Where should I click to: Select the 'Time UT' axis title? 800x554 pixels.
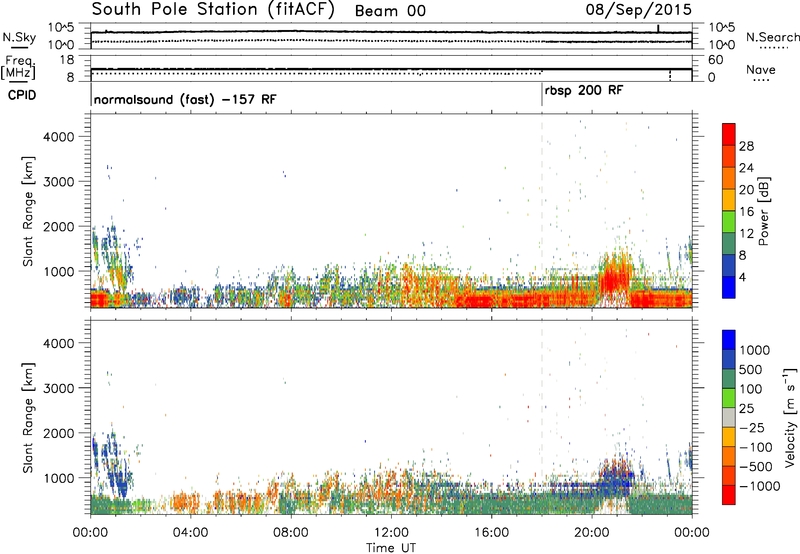pyautogui.click(x=391, y=548)
